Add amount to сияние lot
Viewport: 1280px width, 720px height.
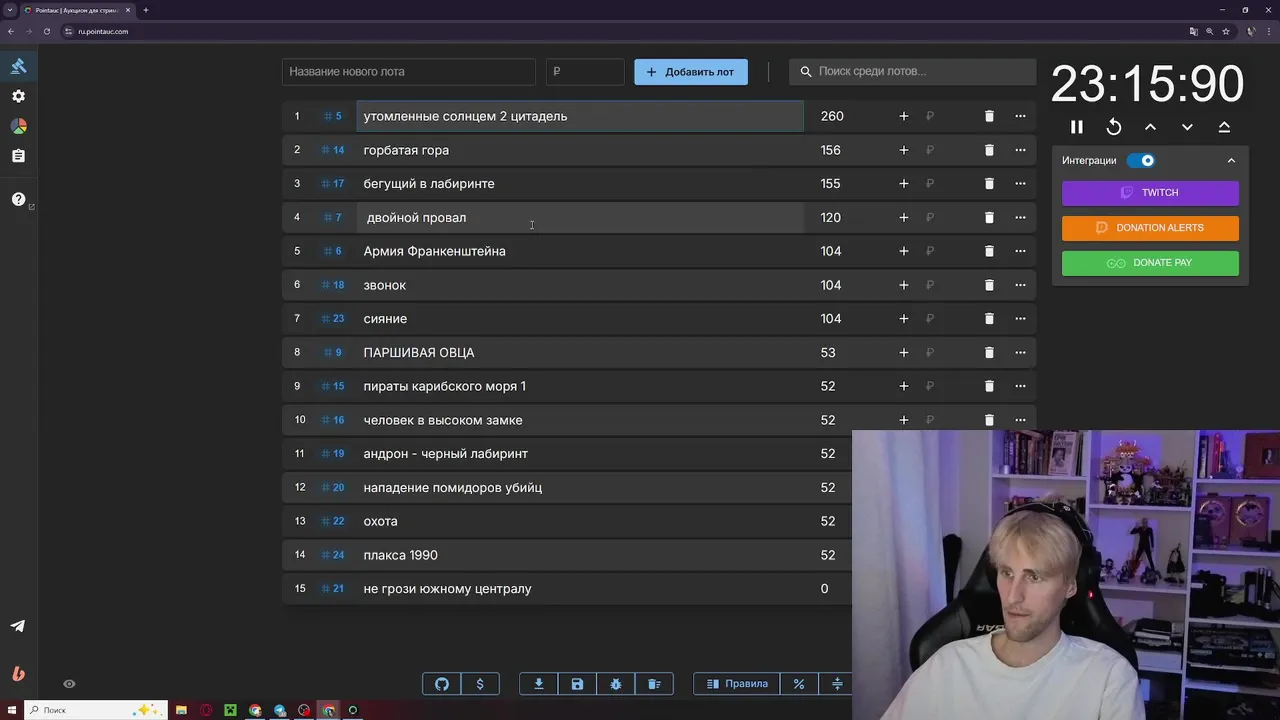click(x=904, y=319)
